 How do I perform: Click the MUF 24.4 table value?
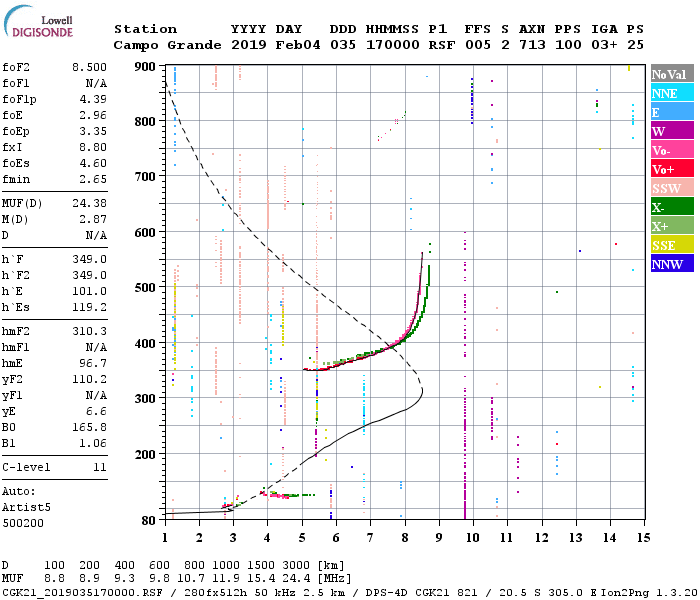(296, 579)
